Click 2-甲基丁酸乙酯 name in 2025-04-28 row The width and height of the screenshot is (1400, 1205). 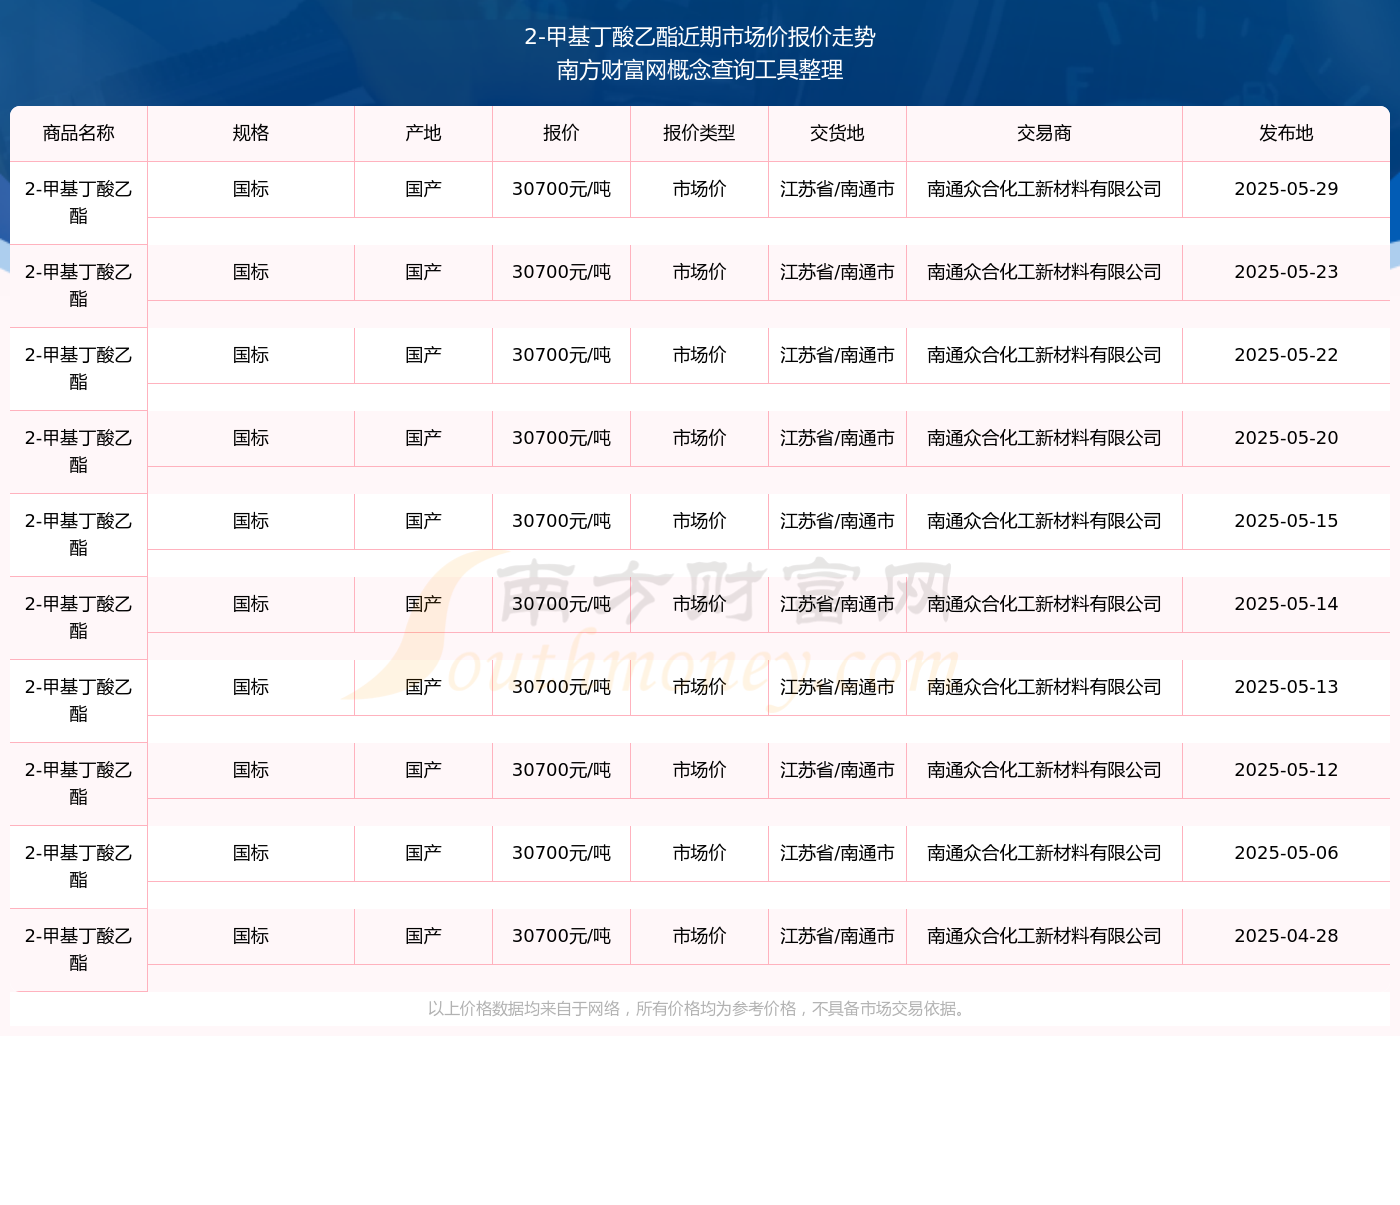(x=79, y=949)
